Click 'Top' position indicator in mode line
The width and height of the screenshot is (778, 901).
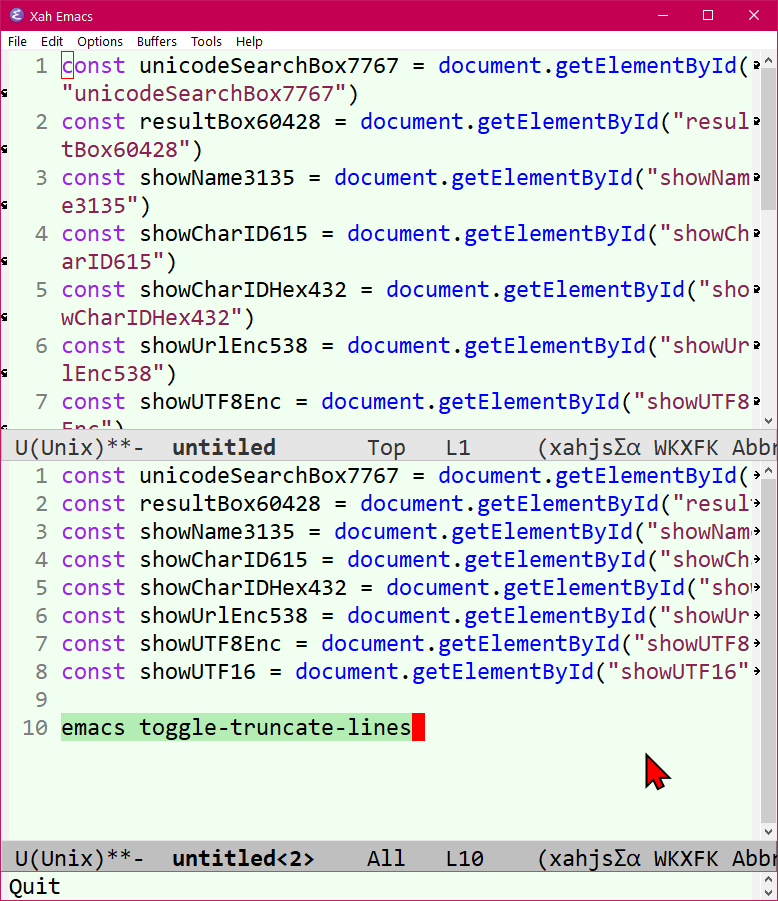click(x=386, y=447)
